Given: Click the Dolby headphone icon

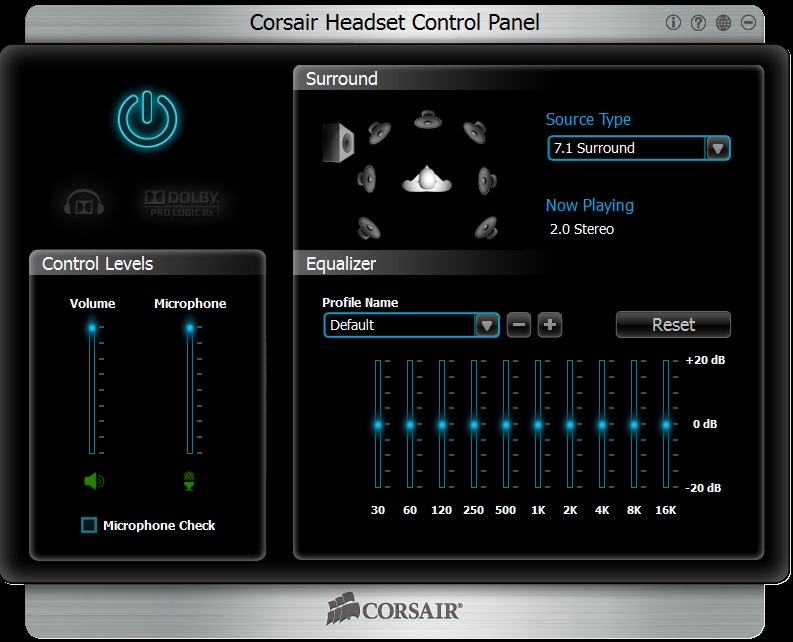Looking at the screenshot, I should pyautogui.click(x=82, y=204).
